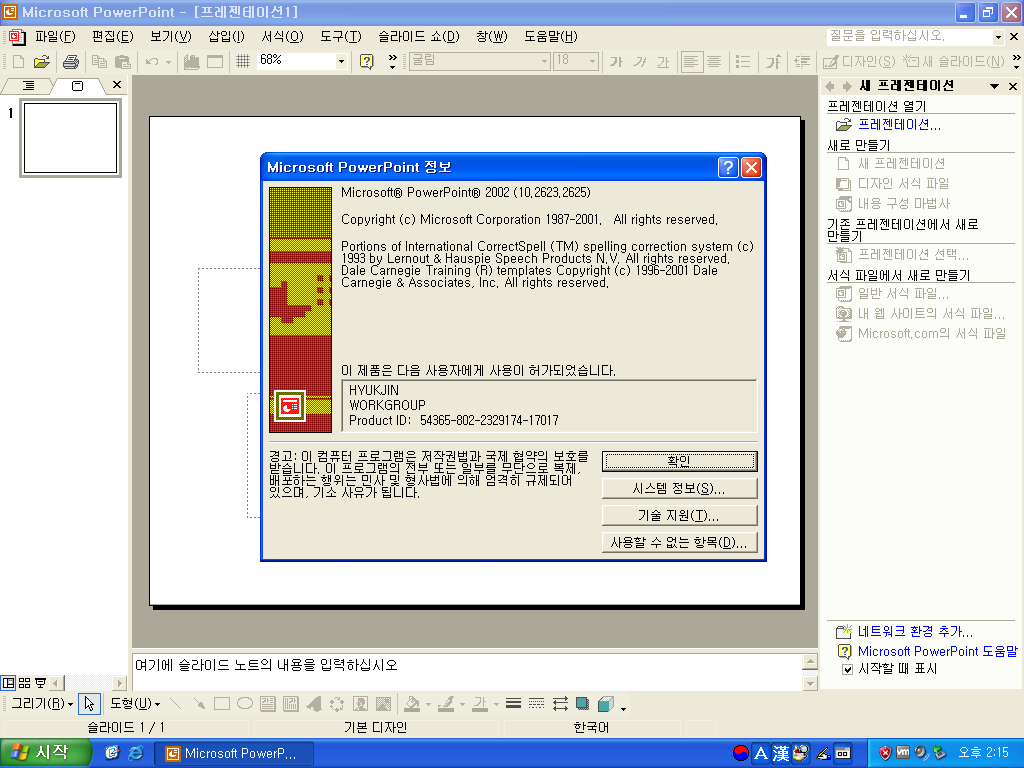Toggle Center alignment
The height and width of the screenshot is (768, 1024).
click(x=714, y=61)
